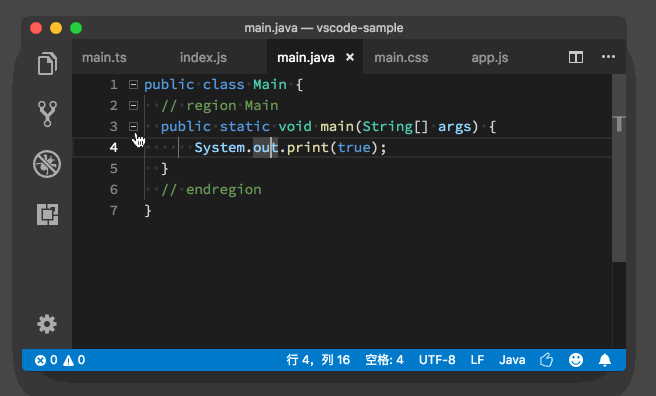Image resolution: width=656 pixels, height=396 pixels.
Task: Open the Explorer files icon
Action: click(x=47, y=64)
